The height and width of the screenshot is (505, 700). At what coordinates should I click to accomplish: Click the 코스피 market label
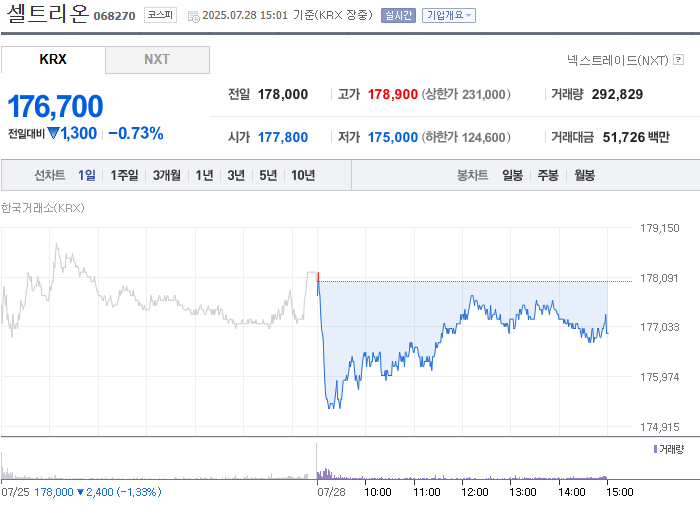coord(160,15)
